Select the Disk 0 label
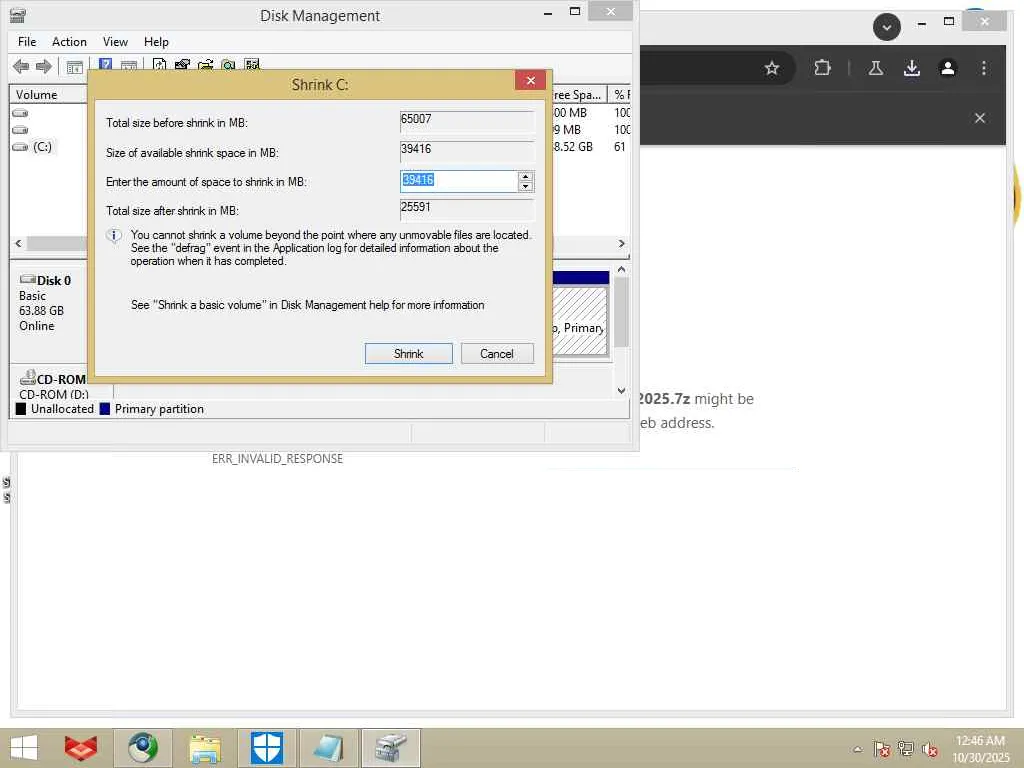The width and height of the screenshot is (1024, 768). point(54,281)
